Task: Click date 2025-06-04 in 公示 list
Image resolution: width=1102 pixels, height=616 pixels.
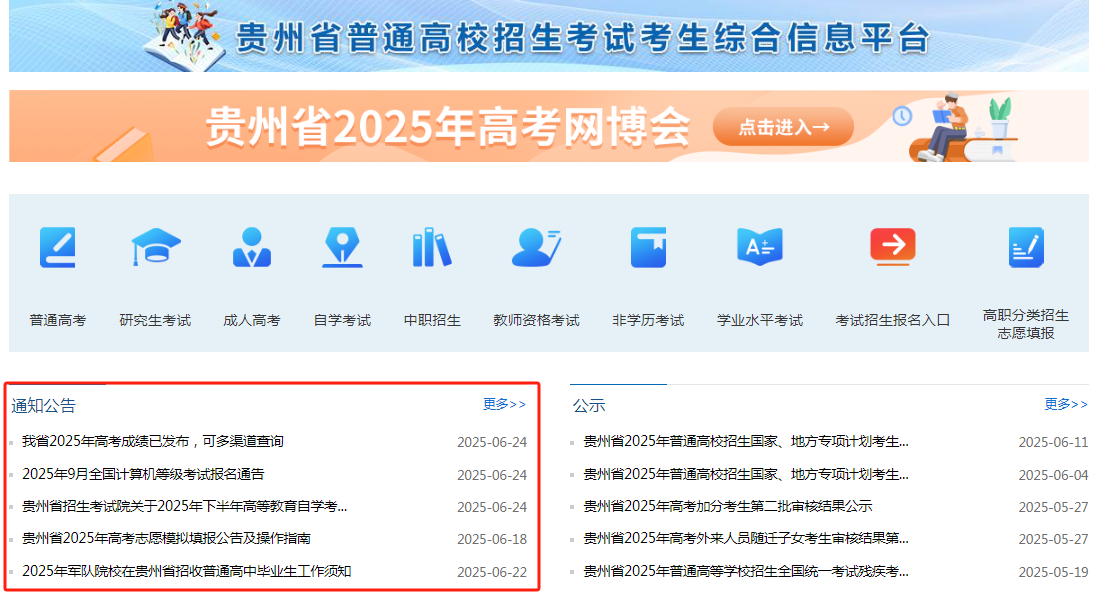Action: [x=1054, y=475]
